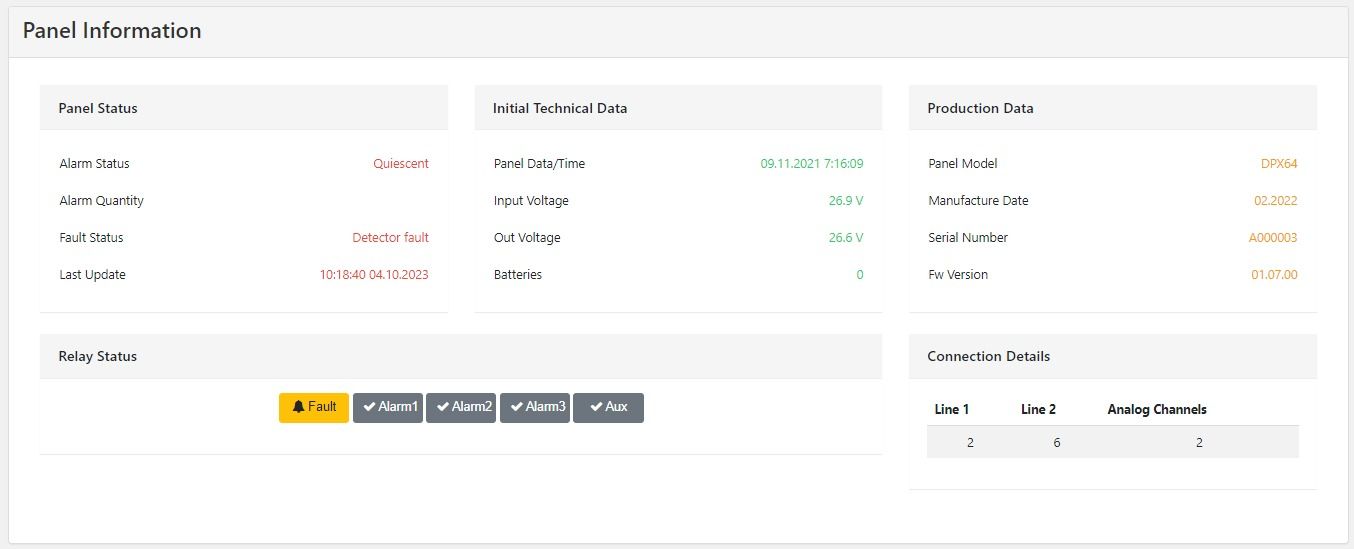1354x549 pixels.
Task: Click the Line 2 column header
Action: (1039, 409)
